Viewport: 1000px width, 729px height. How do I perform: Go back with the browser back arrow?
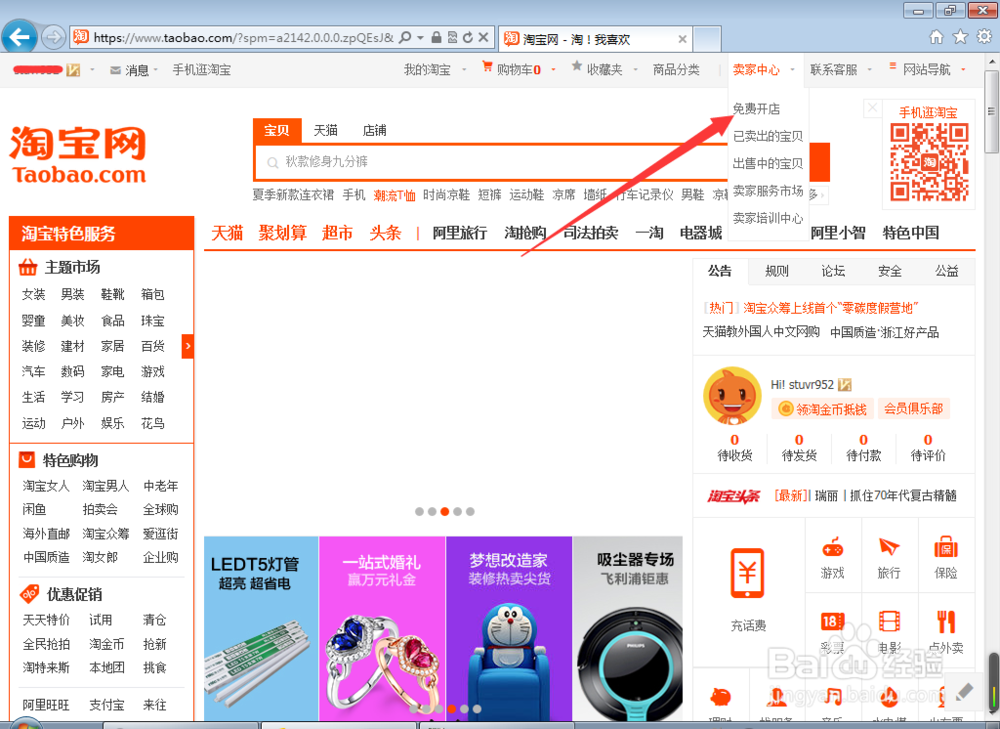pos(19,37)
